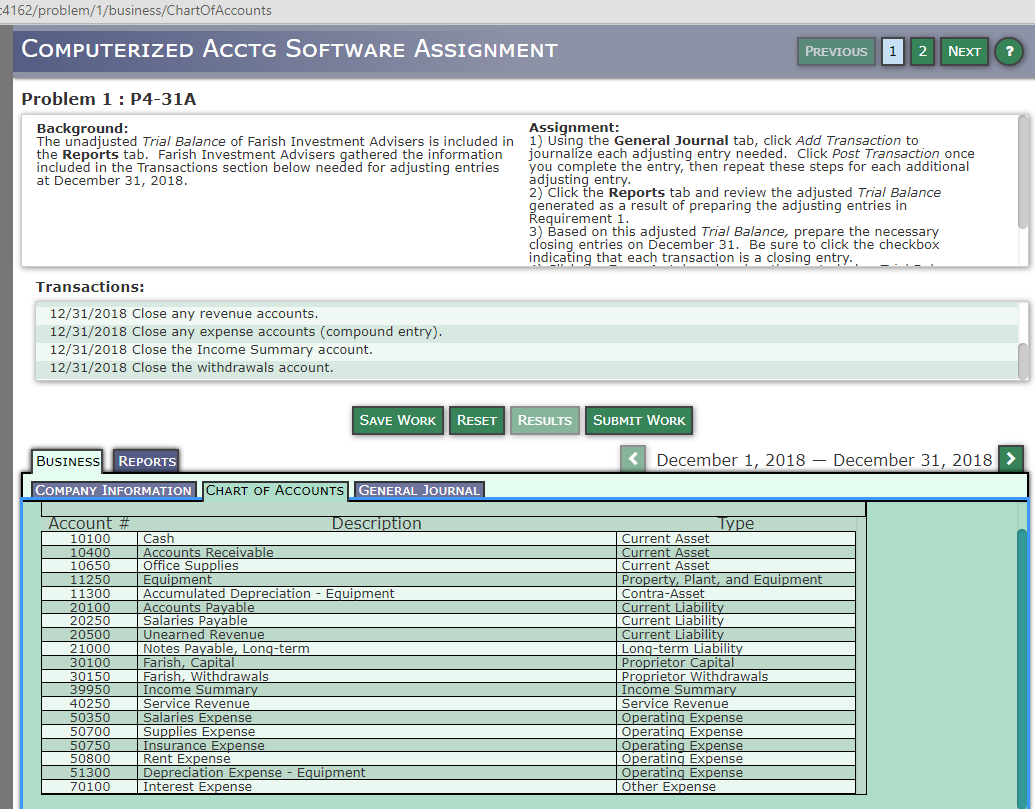This screenshot has width=1035, height=809.
Task: Click the Transactions list scrollbar
Action: (x=1023, y=361)
